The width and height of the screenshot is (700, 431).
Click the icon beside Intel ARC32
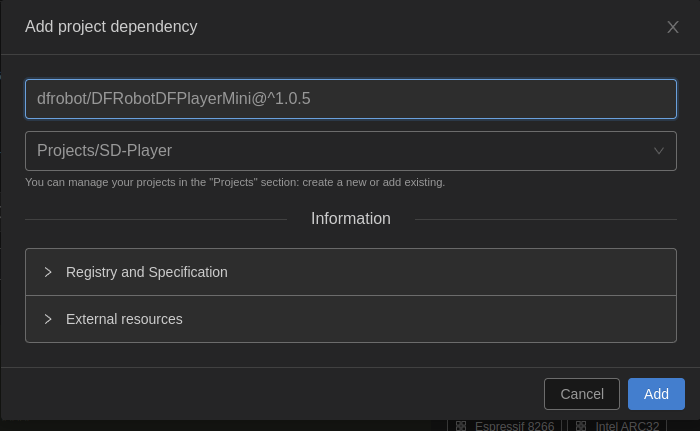581,426
